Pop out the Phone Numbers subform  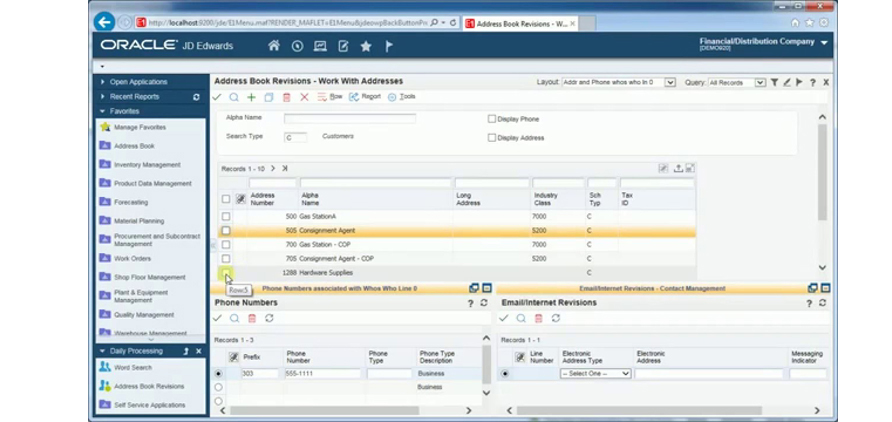474,288
